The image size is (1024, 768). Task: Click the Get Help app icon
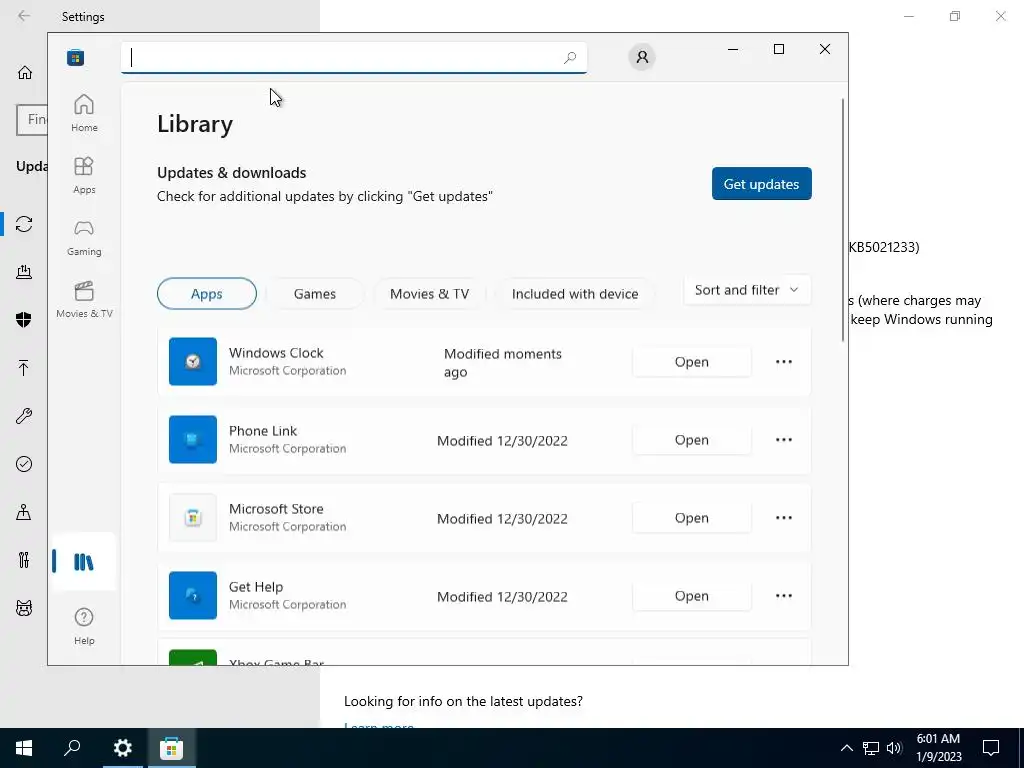[x=193, y=596]
